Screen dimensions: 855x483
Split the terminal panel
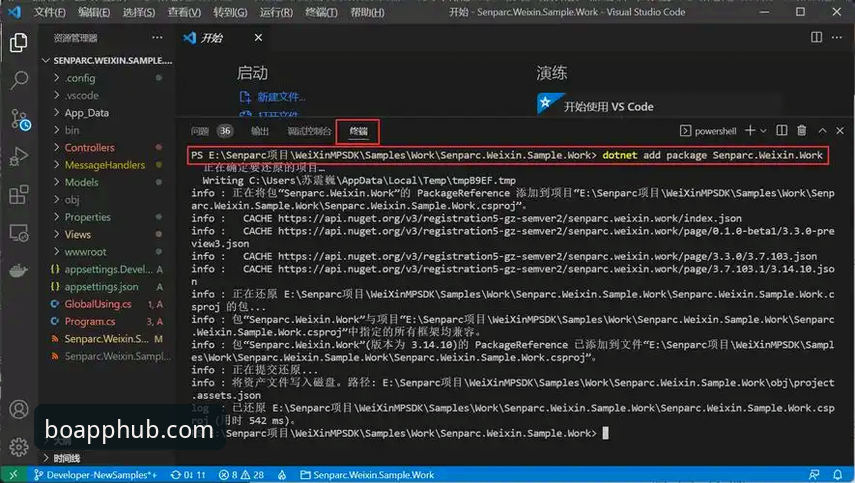(781, 130)
